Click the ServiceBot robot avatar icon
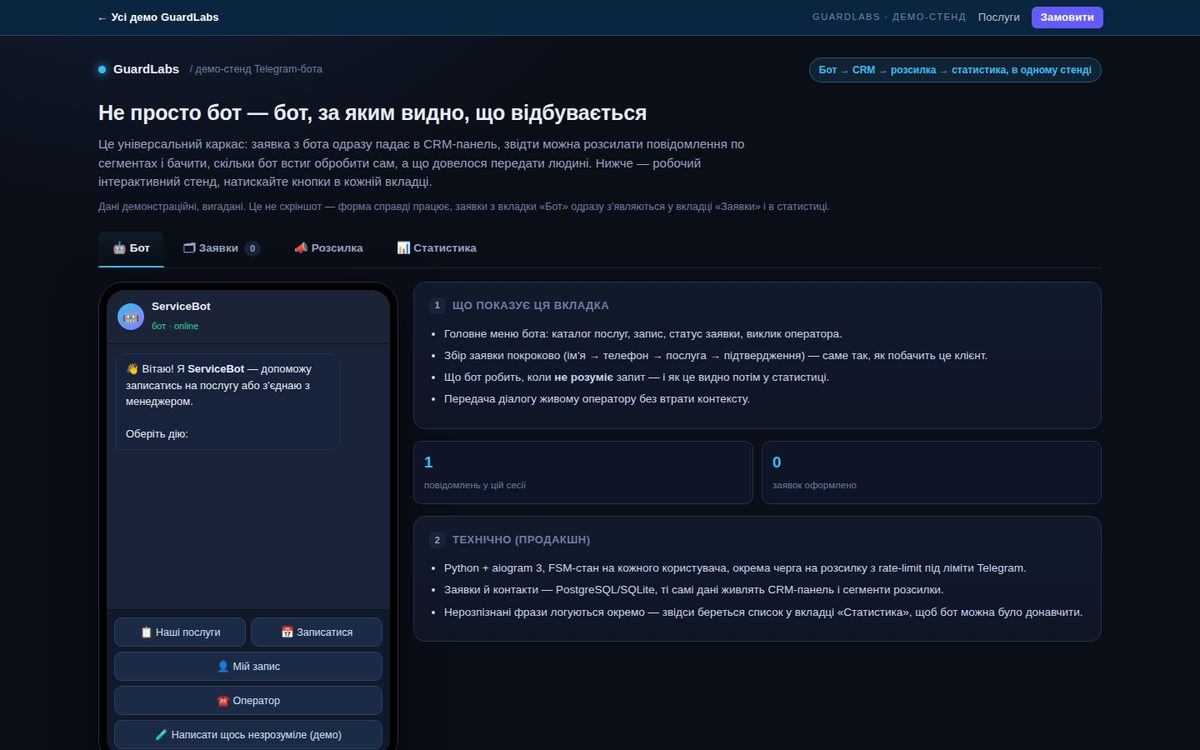This screenshot has width=1200, height=750. pyautogui.click(x=131, y=316)
